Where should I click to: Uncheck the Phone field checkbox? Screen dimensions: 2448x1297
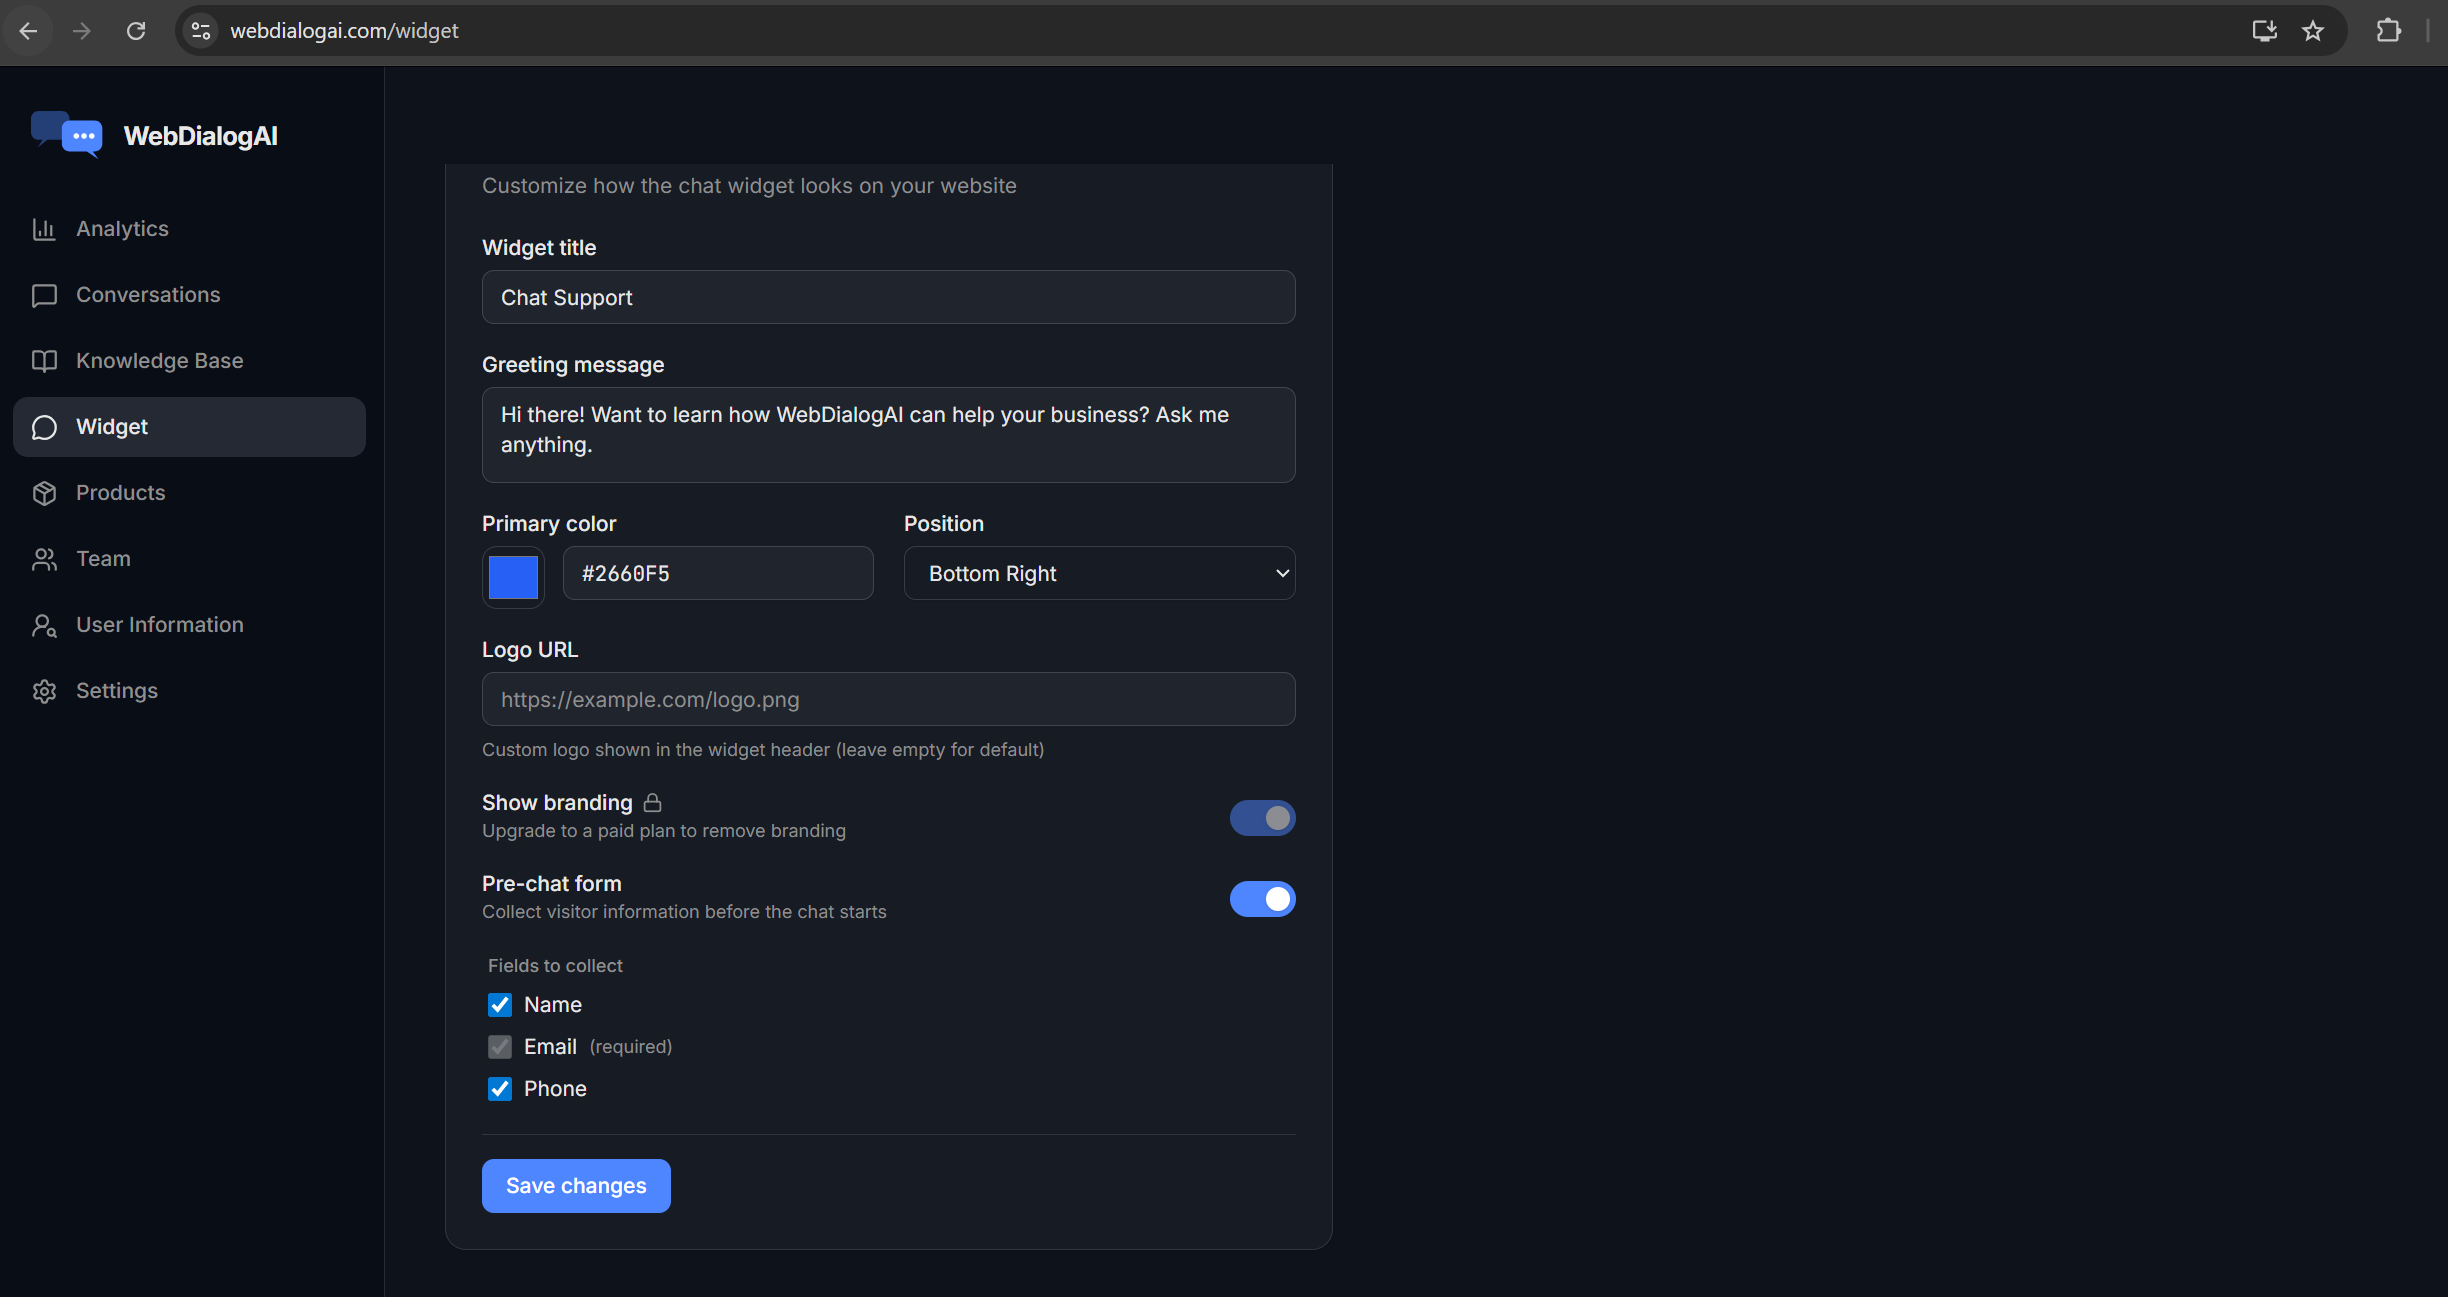(x=500, y=1089)
